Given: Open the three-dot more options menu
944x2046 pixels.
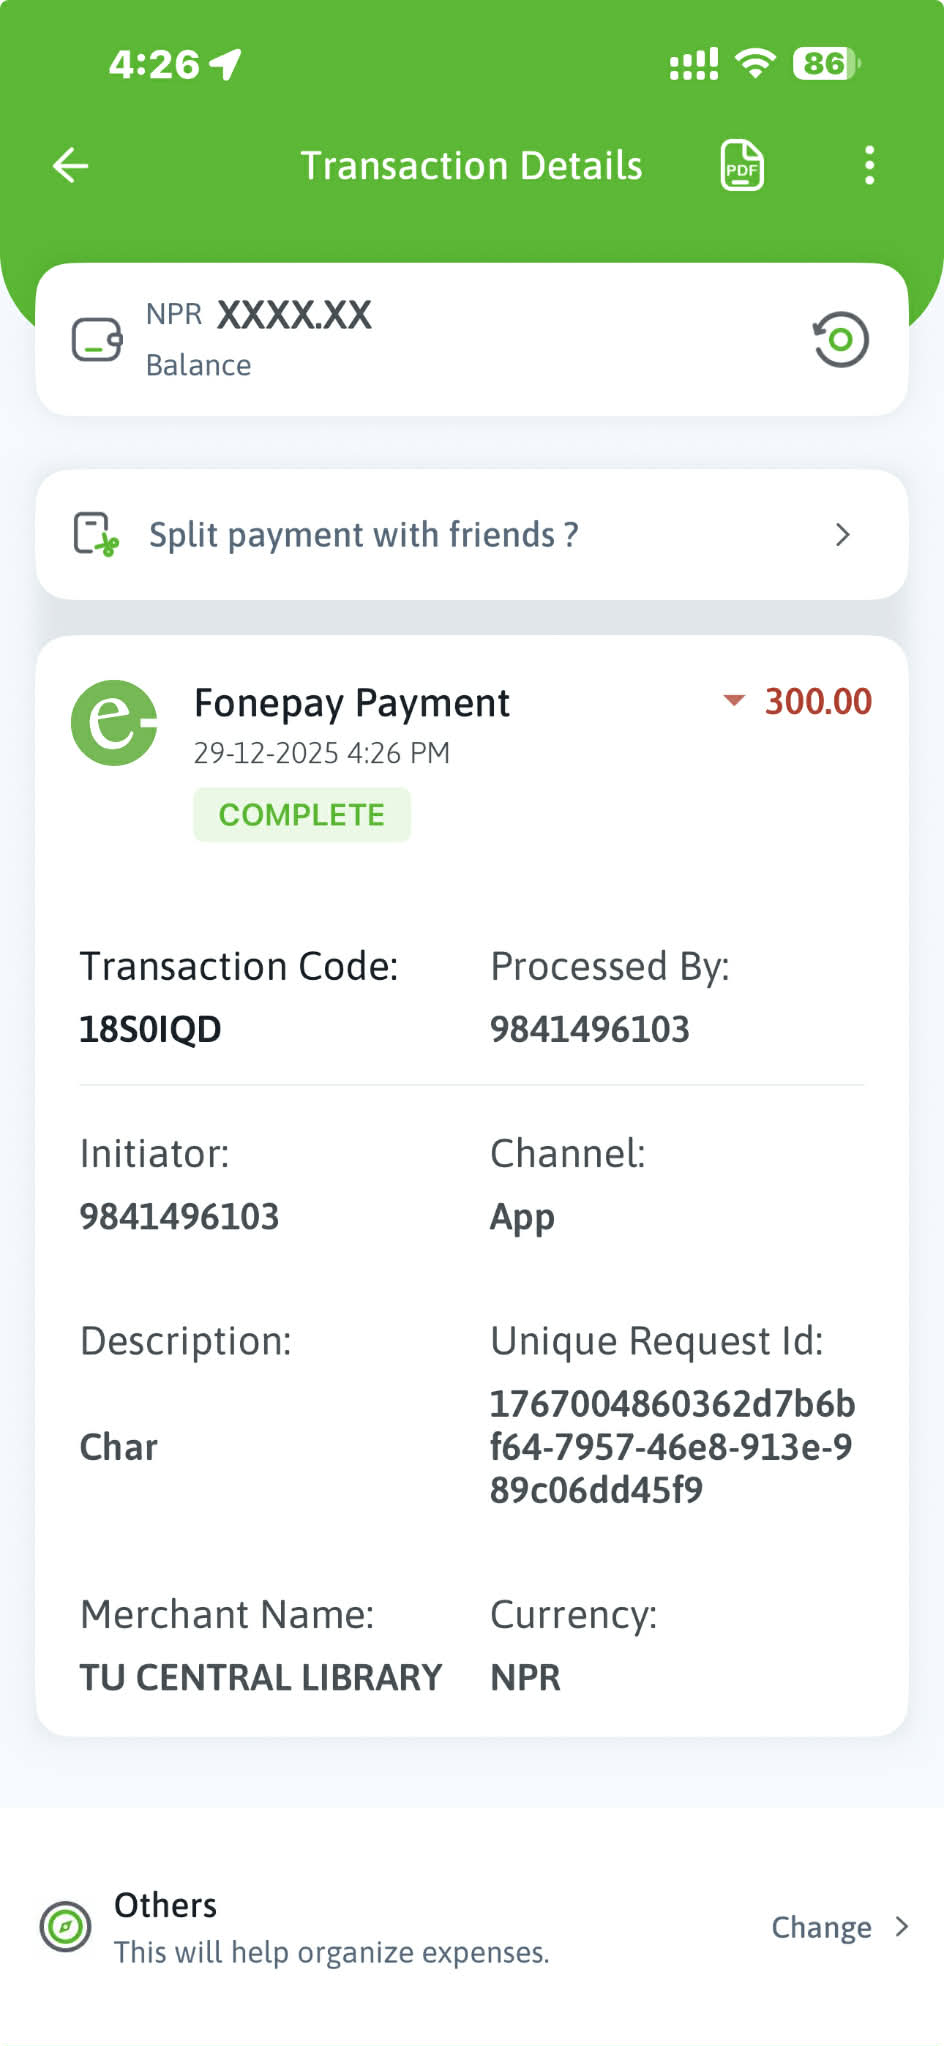Looking at the screenshot, I should tap(869, 165).
